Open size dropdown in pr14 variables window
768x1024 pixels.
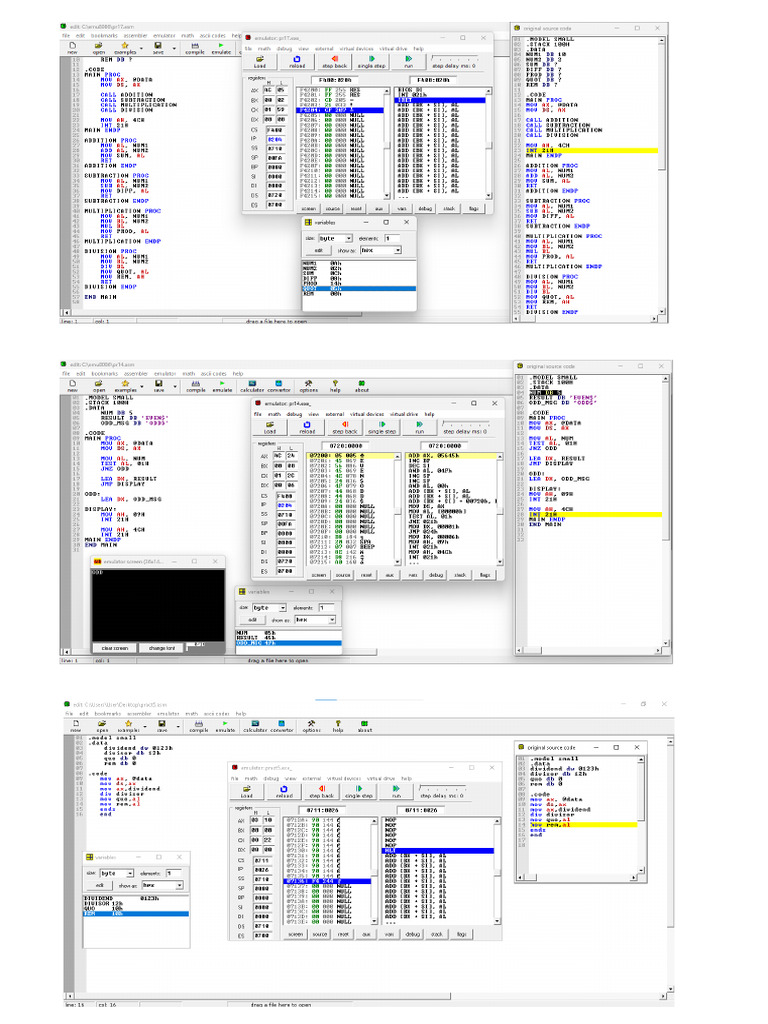[x=283, y=607]
